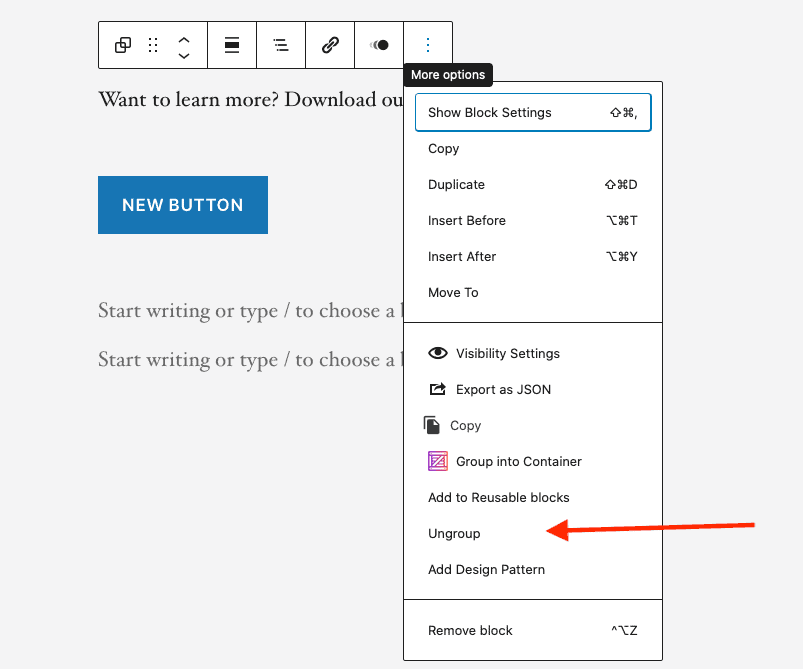803x669 pixels.
Task: Click the move up chevron
Action: [x=184, y=38]
